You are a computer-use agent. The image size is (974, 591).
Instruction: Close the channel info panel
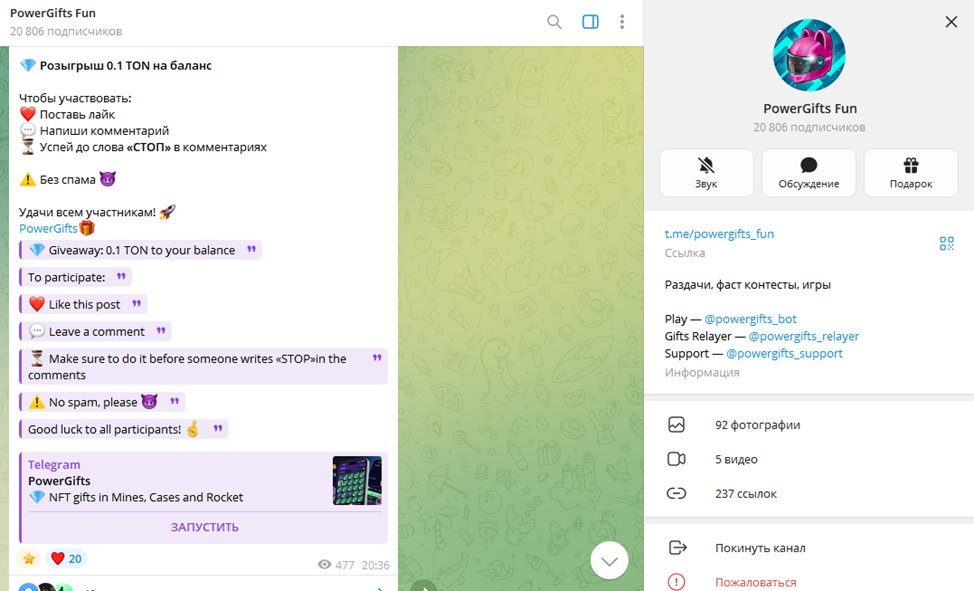coord(951,22)
